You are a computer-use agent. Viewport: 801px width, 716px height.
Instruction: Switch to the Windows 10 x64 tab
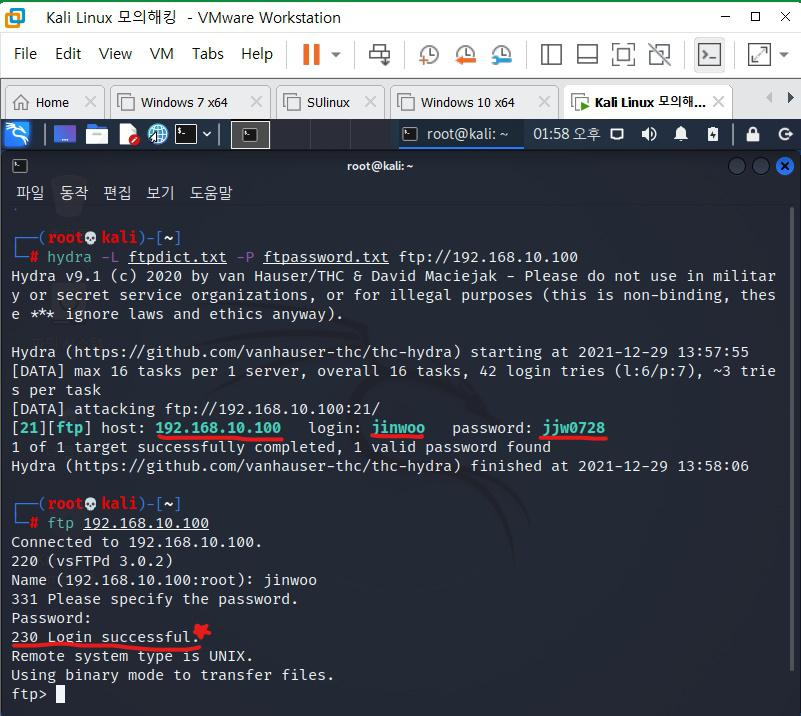[467, 103]
